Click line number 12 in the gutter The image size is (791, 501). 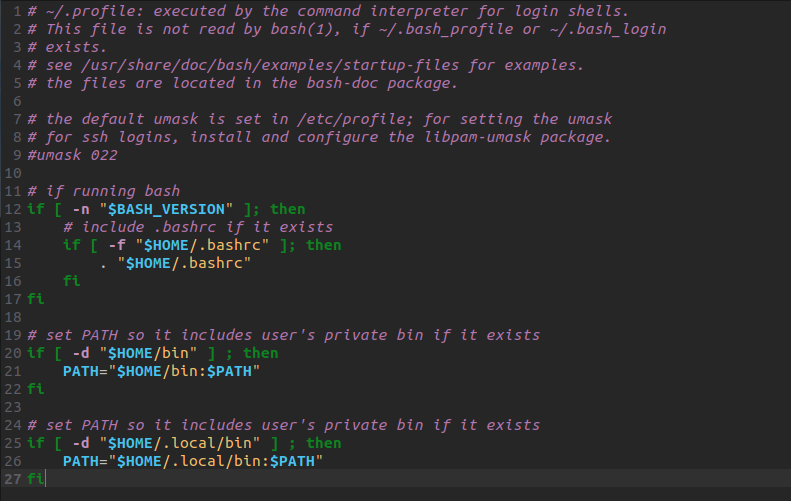[12, 209]
